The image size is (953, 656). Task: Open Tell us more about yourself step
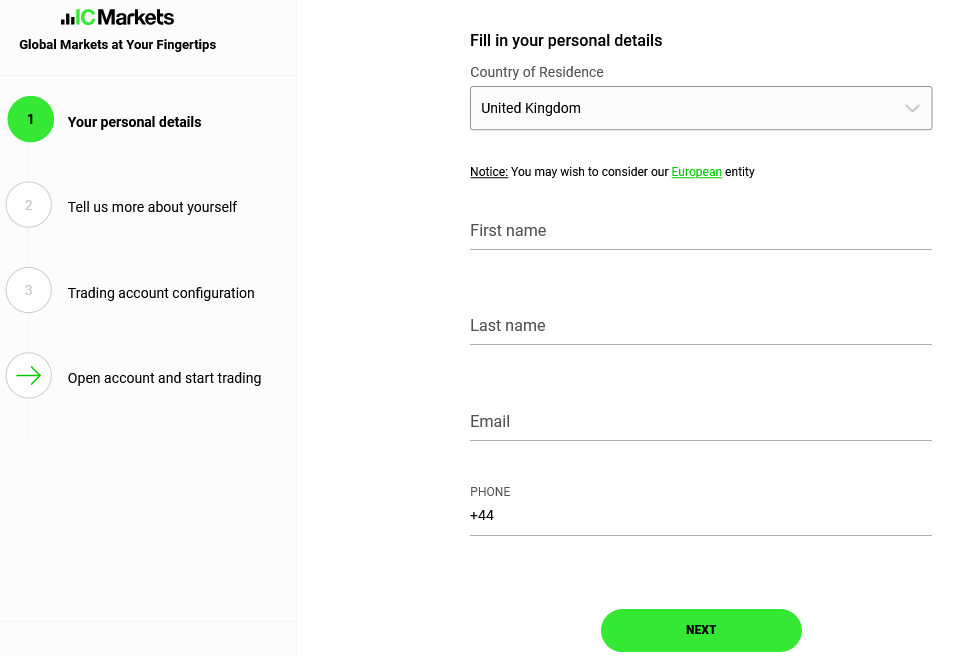[x=152, y=207]
